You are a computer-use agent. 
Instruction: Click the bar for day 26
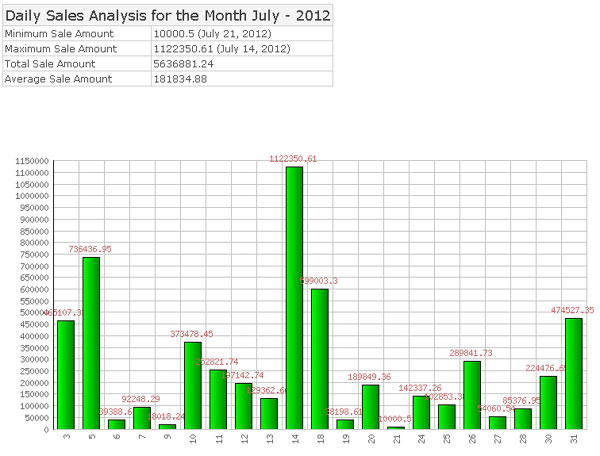pyautogui.click(x=472, y=395)
